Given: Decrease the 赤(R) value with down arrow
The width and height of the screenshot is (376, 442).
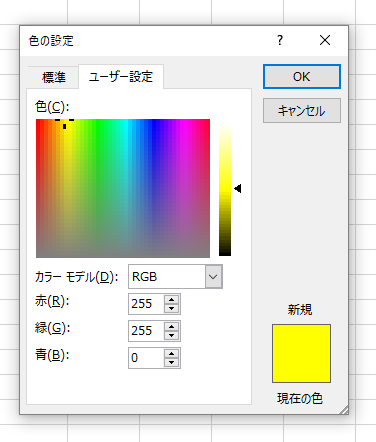Looking at the screenshot, I should pyautogui.click(x=172, y=308).
